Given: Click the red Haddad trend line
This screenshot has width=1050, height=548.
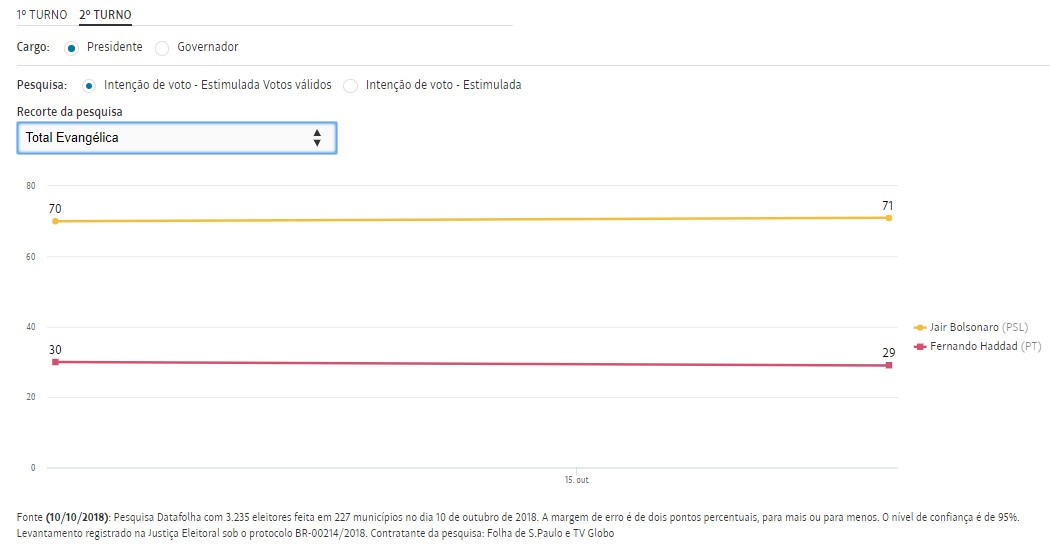Looking at the screenshot, I should point(470,363).
